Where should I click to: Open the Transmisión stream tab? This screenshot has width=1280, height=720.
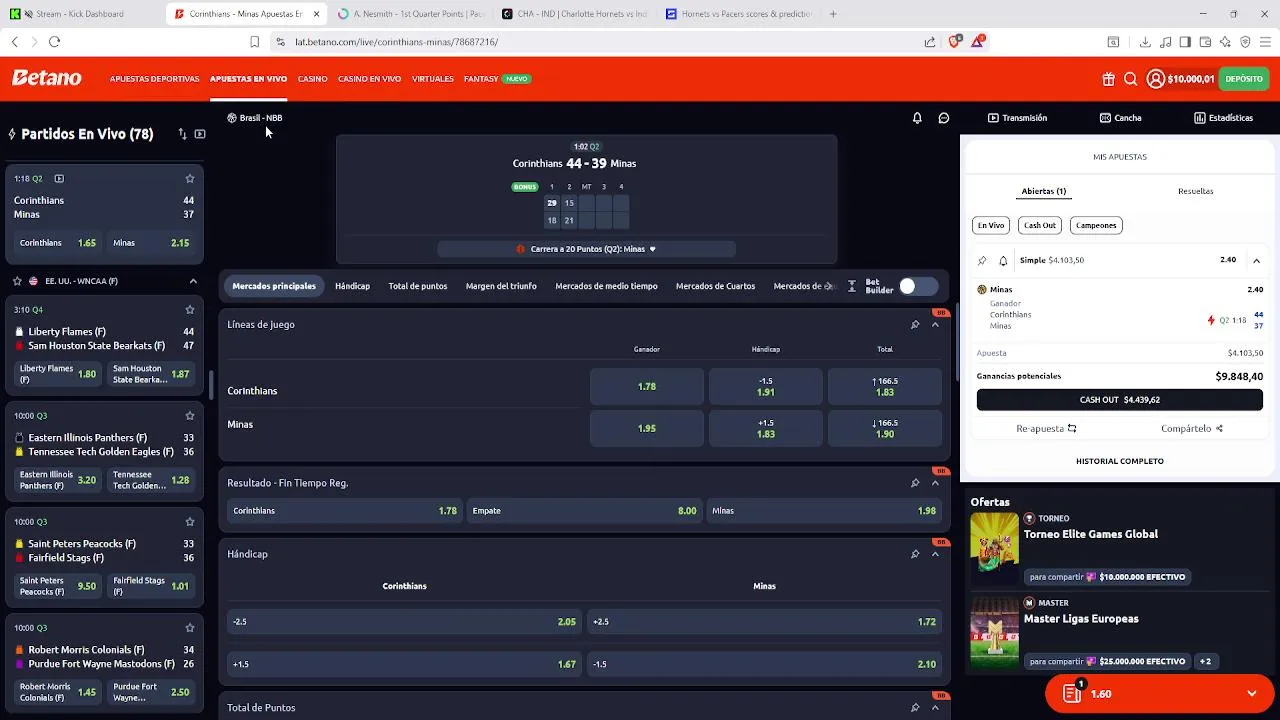pos(1017,118)
